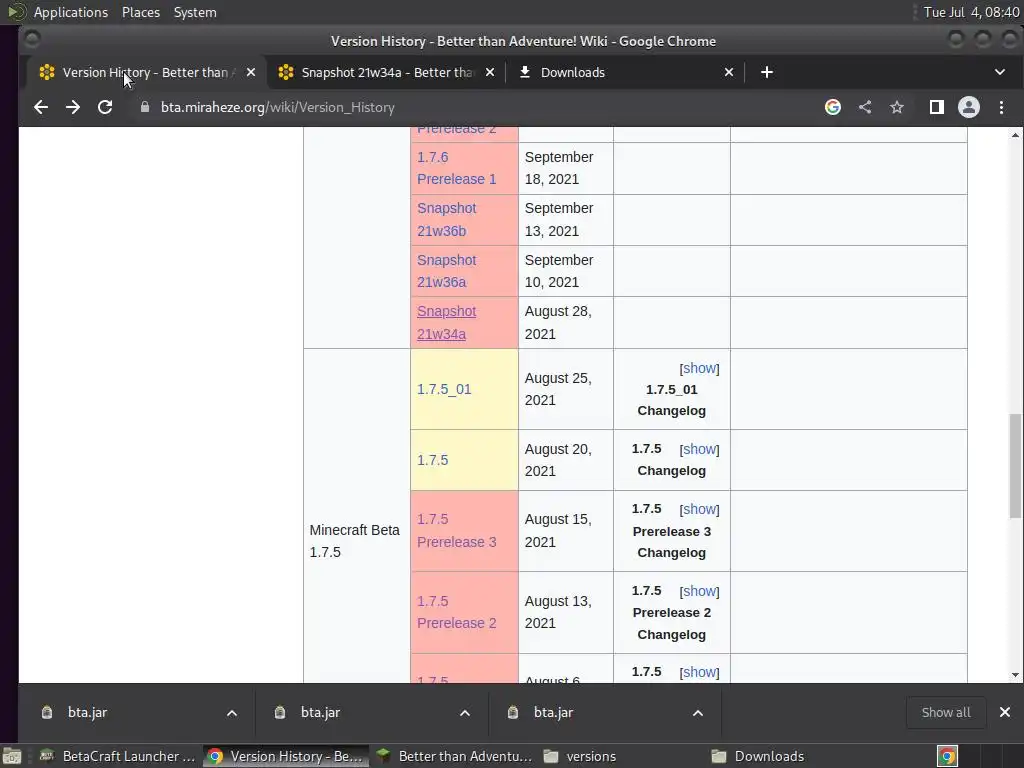Open 1.7.6 Prerelease 1 link
The height and width of the screenshot is (768, 1024).
pyautogui.click(x=456, y=168)
